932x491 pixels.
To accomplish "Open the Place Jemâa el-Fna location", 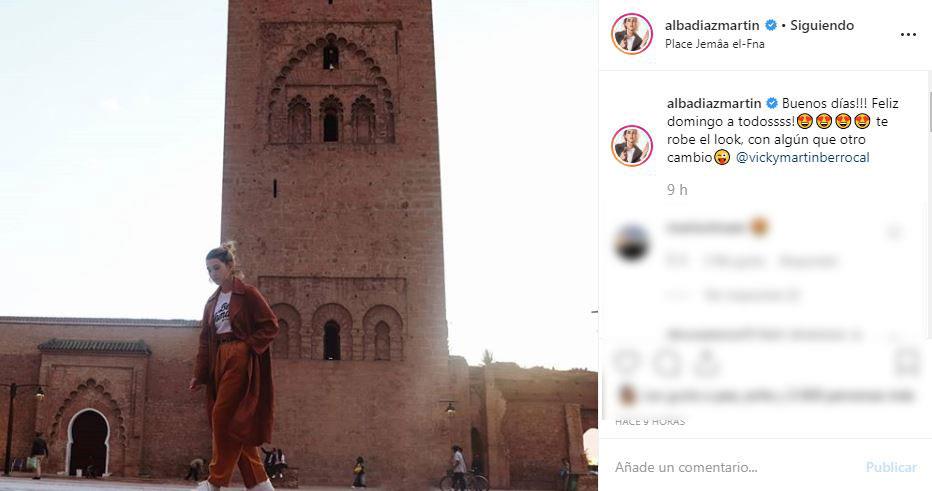I will 714,44.
